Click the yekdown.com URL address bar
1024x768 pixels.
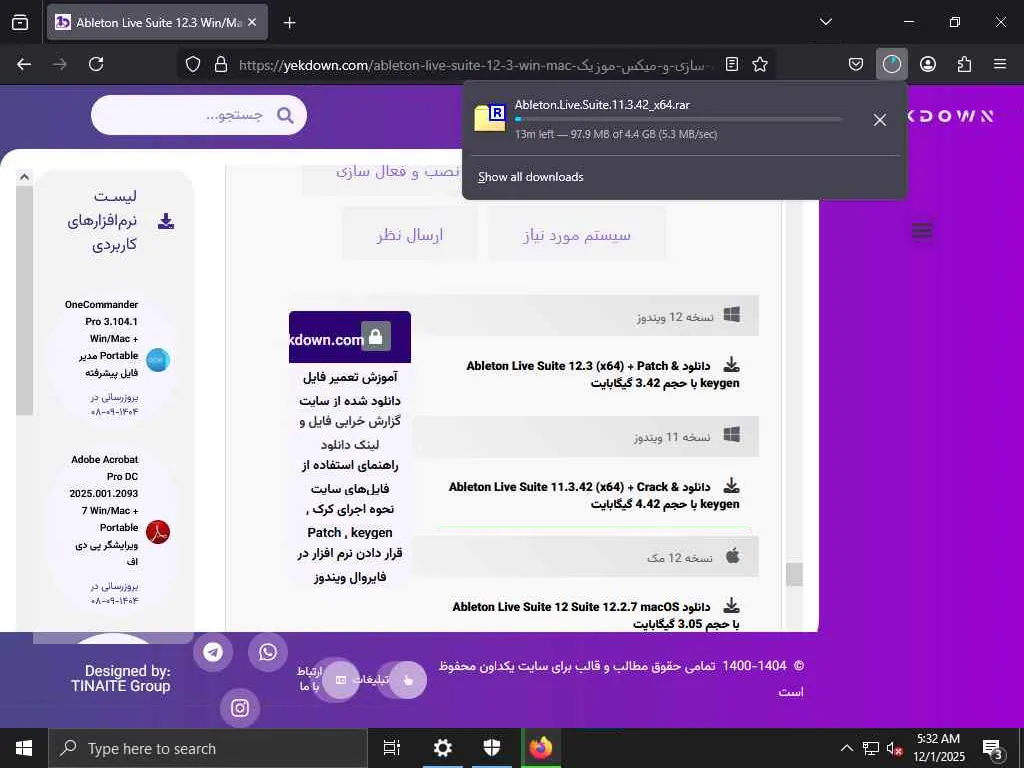(475, 65)
